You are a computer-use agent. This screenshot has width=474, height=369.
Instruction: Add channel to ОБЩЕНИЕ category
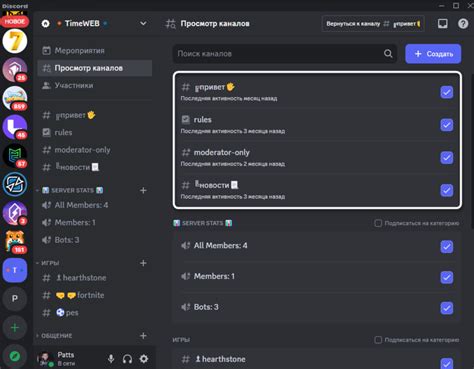143,336
